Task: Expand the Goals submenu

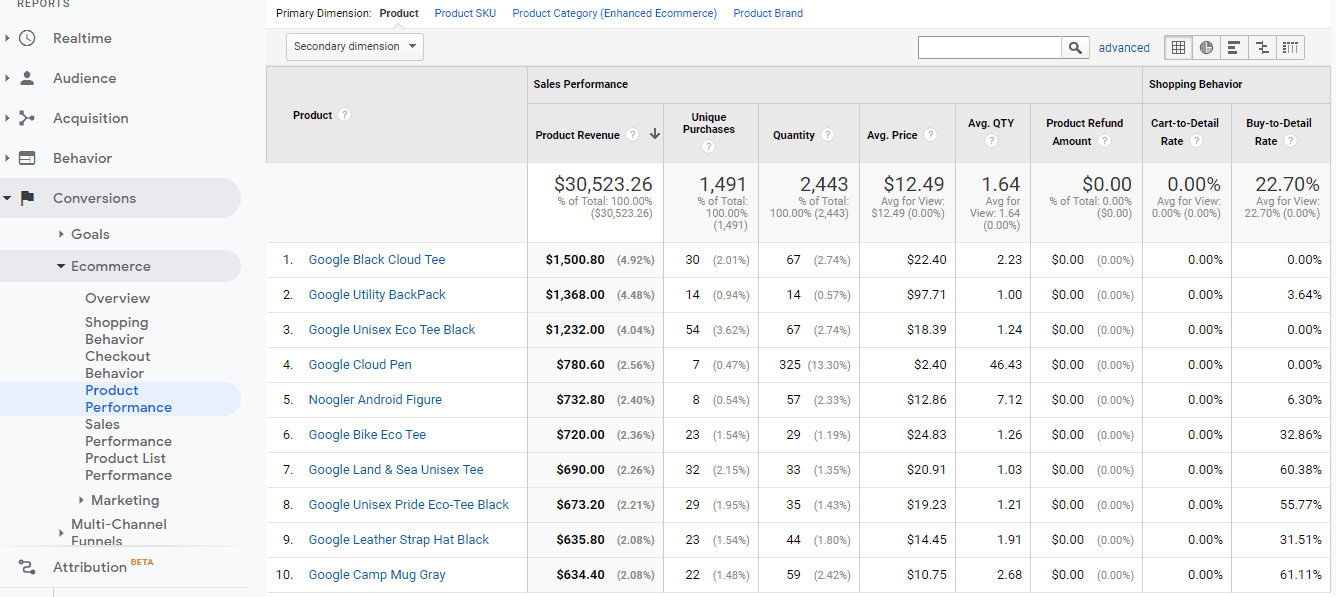Action: point(62,234)
